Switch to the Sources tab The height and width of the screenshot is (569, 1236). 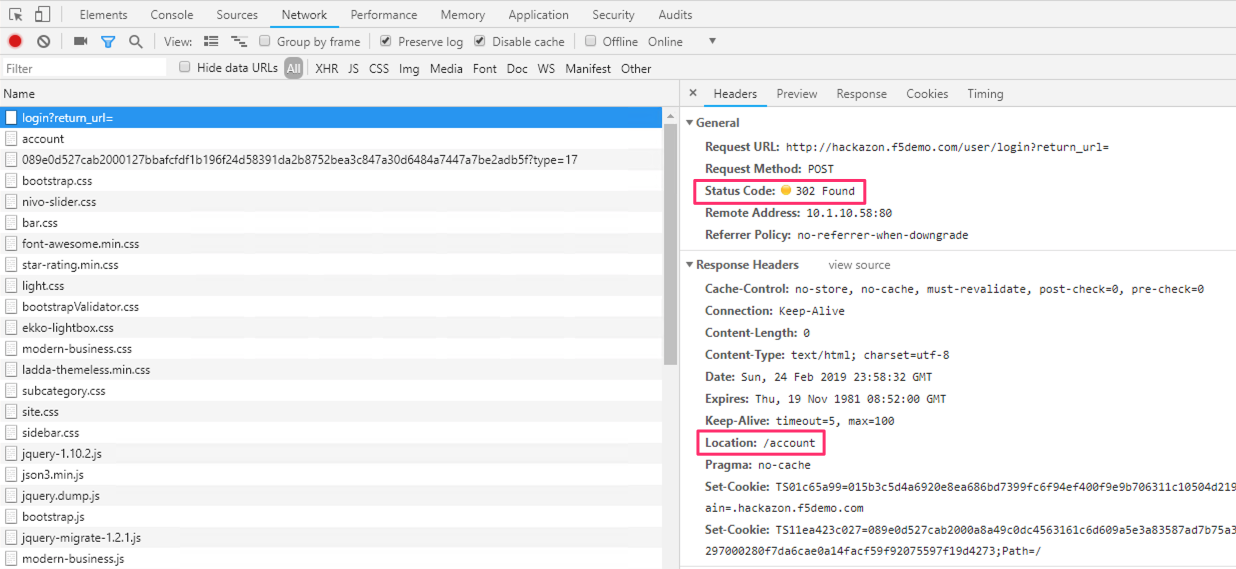(x=237, y=15)
